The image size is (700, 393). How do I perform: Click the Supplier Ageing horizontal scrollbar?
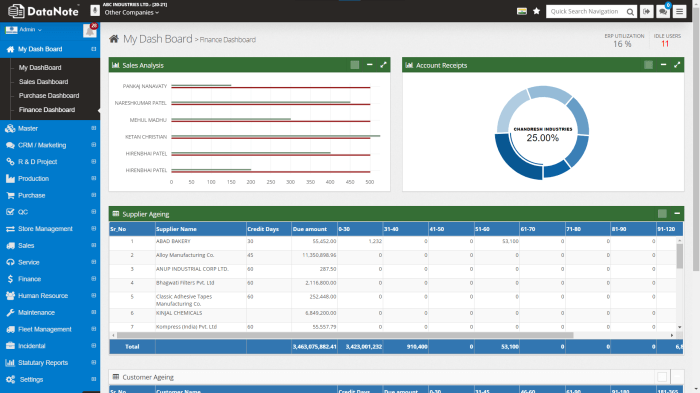coord(345,335)
